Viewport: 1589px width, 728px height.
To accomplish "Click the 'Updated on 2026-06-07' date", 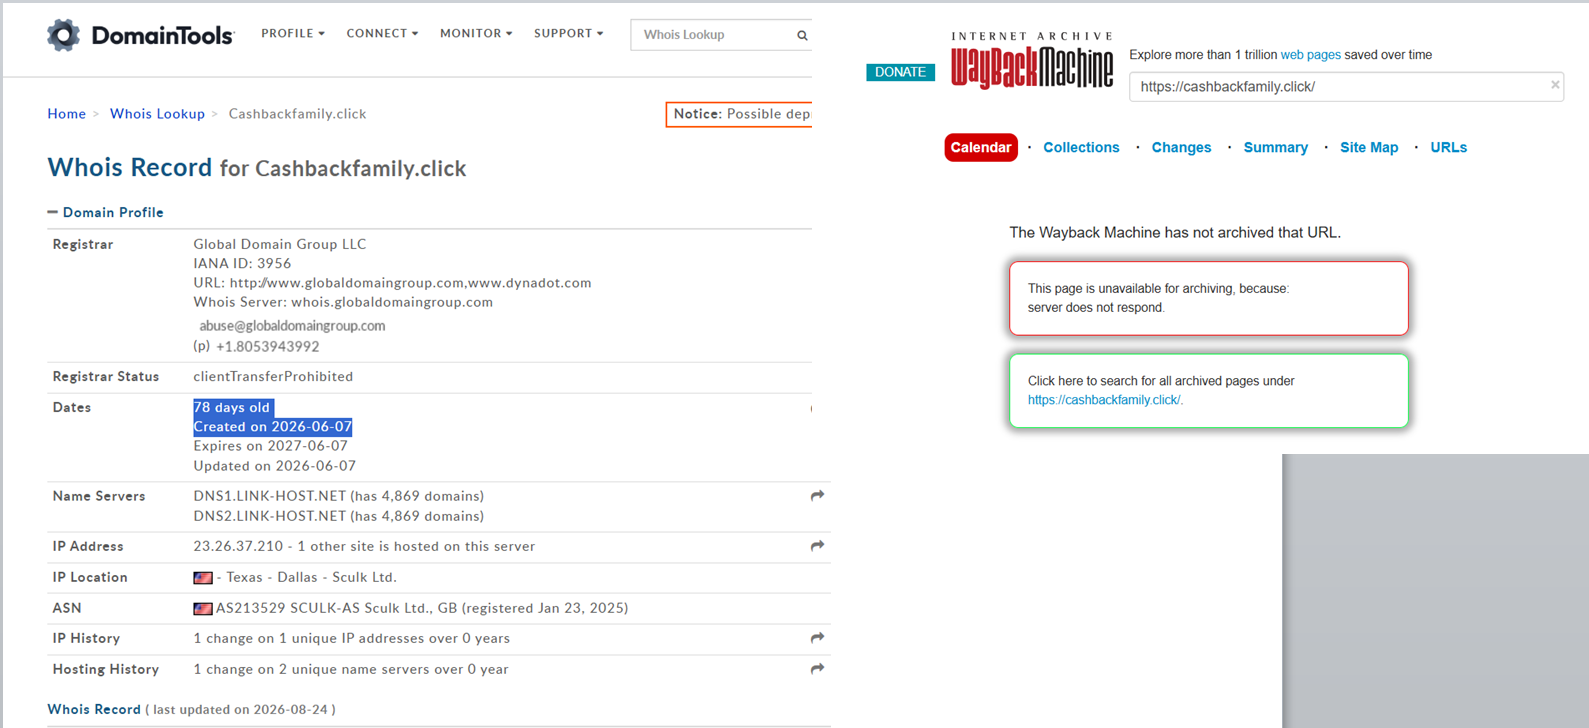I will 275,466.
